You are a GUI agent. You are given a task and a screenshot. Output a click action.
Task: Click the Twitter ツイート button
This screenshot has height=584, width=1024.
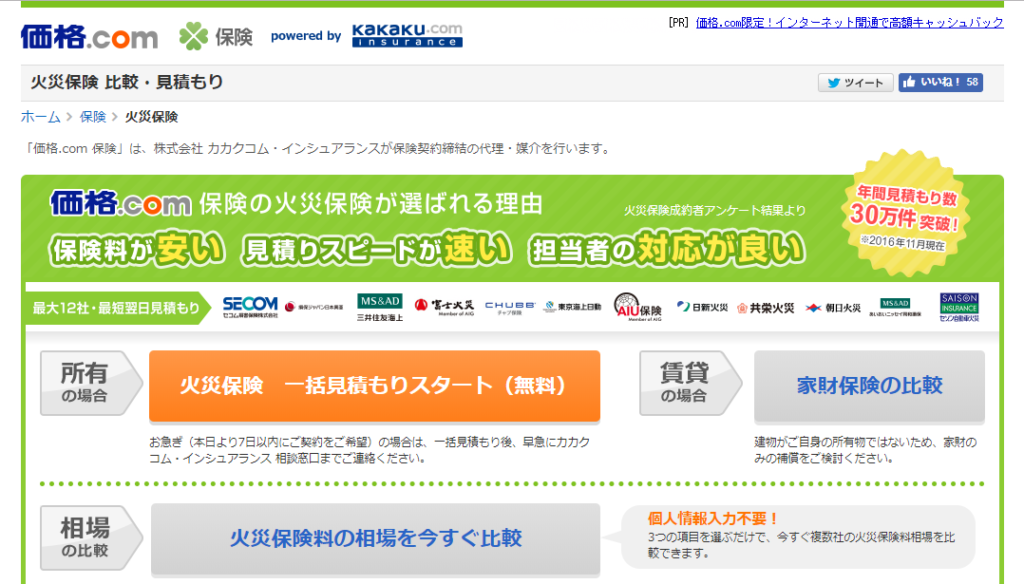click(x=856, y=82)
